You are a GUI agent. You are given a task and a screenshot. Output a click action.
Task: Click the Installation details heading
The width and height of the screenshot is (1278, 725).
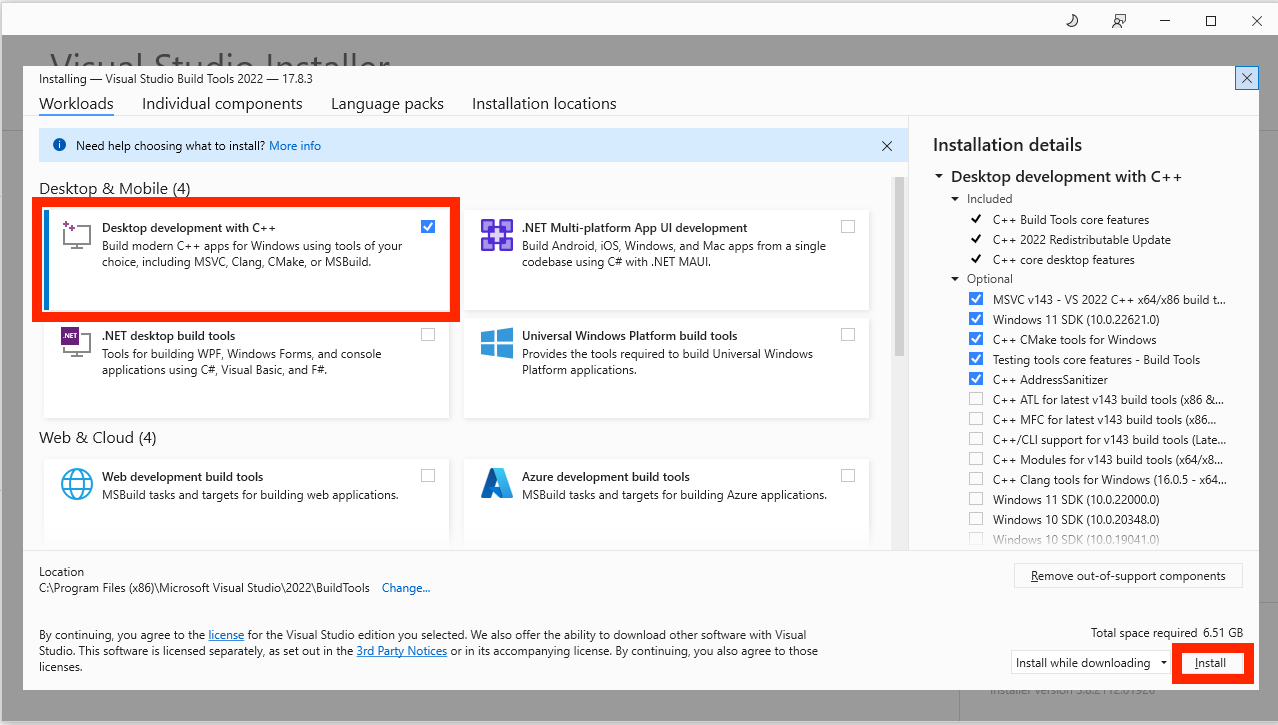[x=1007, y=145]
